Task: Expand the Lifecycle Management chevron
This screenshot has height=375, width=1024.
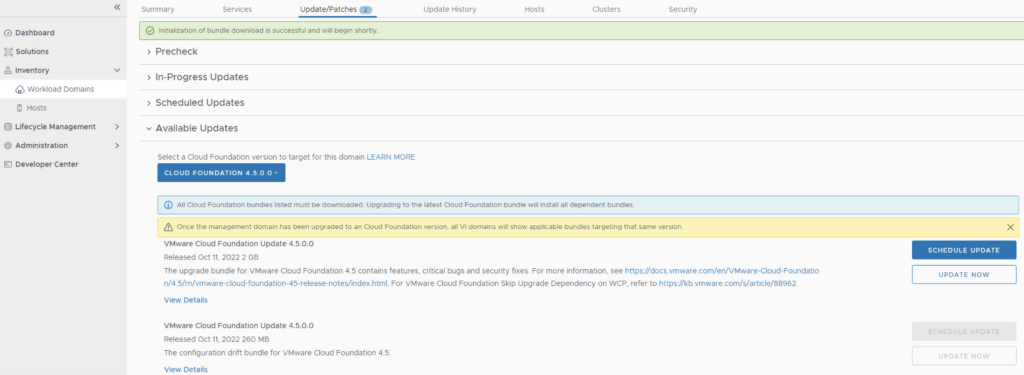Action: click(117, 127)
